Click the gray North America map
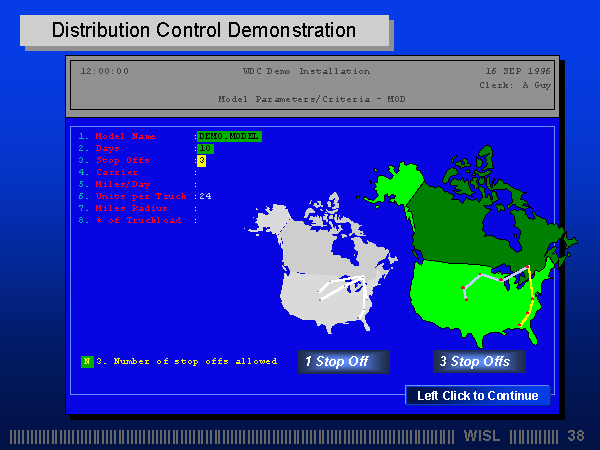The width and height of the screenshot is (600, 450). [x=321, y=264]
